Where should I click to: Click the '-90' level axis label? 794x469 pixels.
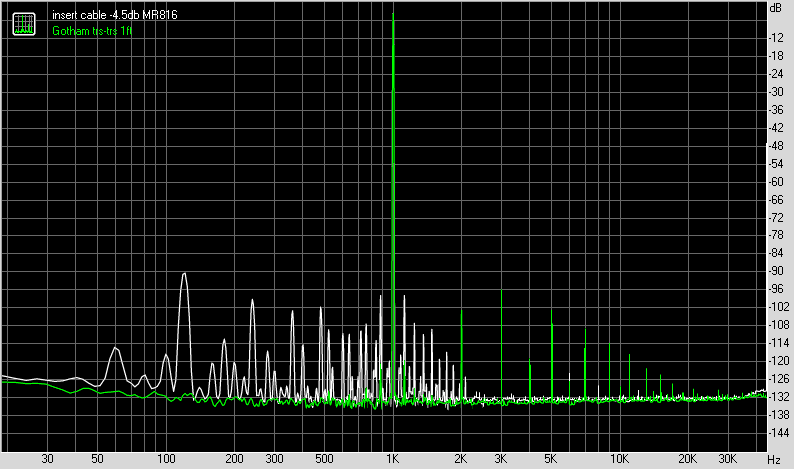click(776, 271)
